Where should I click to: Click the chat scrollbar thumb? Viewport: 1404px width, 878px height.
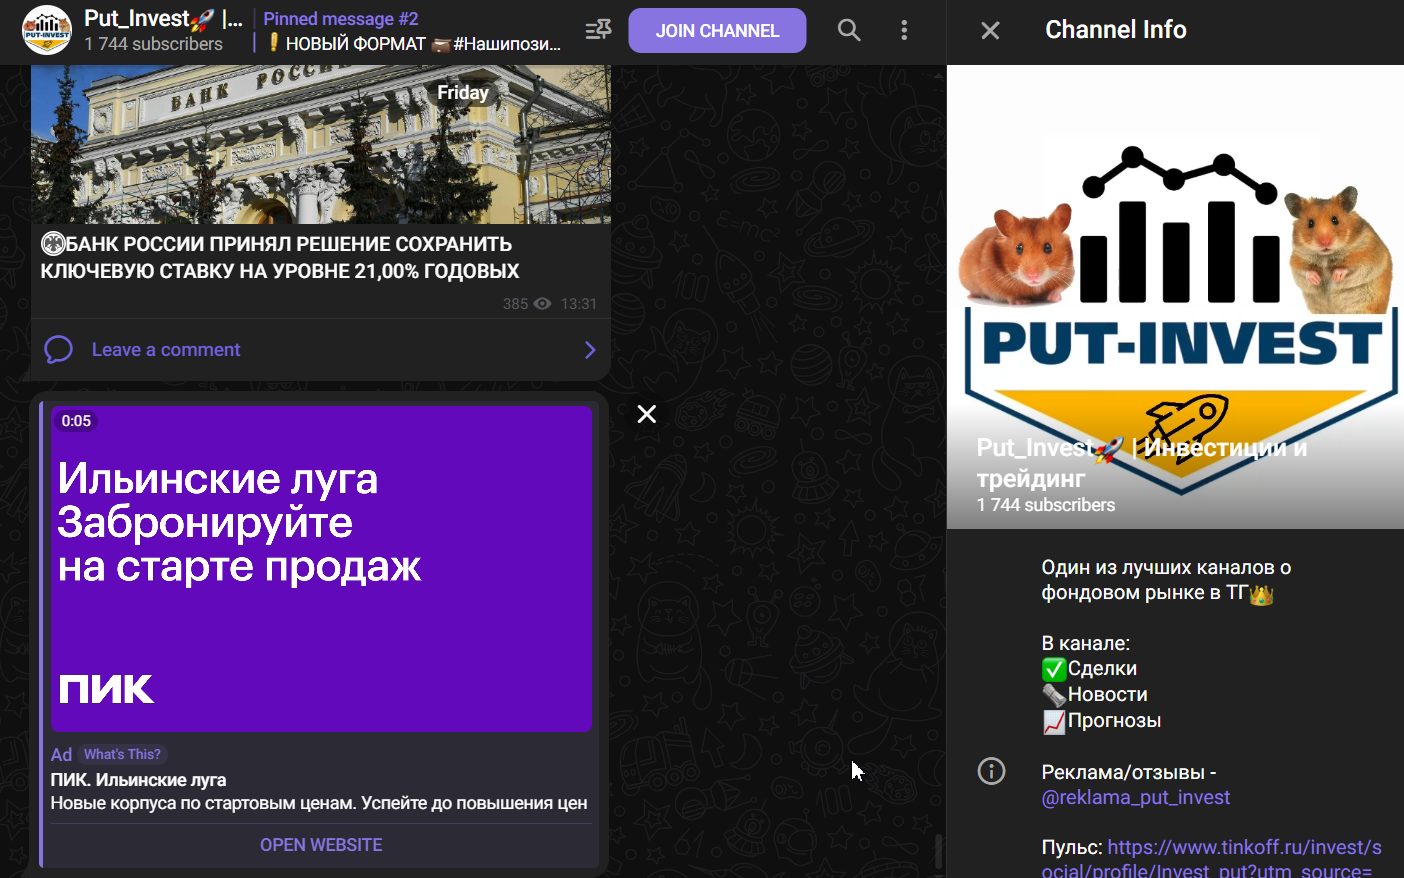(938, 852)
